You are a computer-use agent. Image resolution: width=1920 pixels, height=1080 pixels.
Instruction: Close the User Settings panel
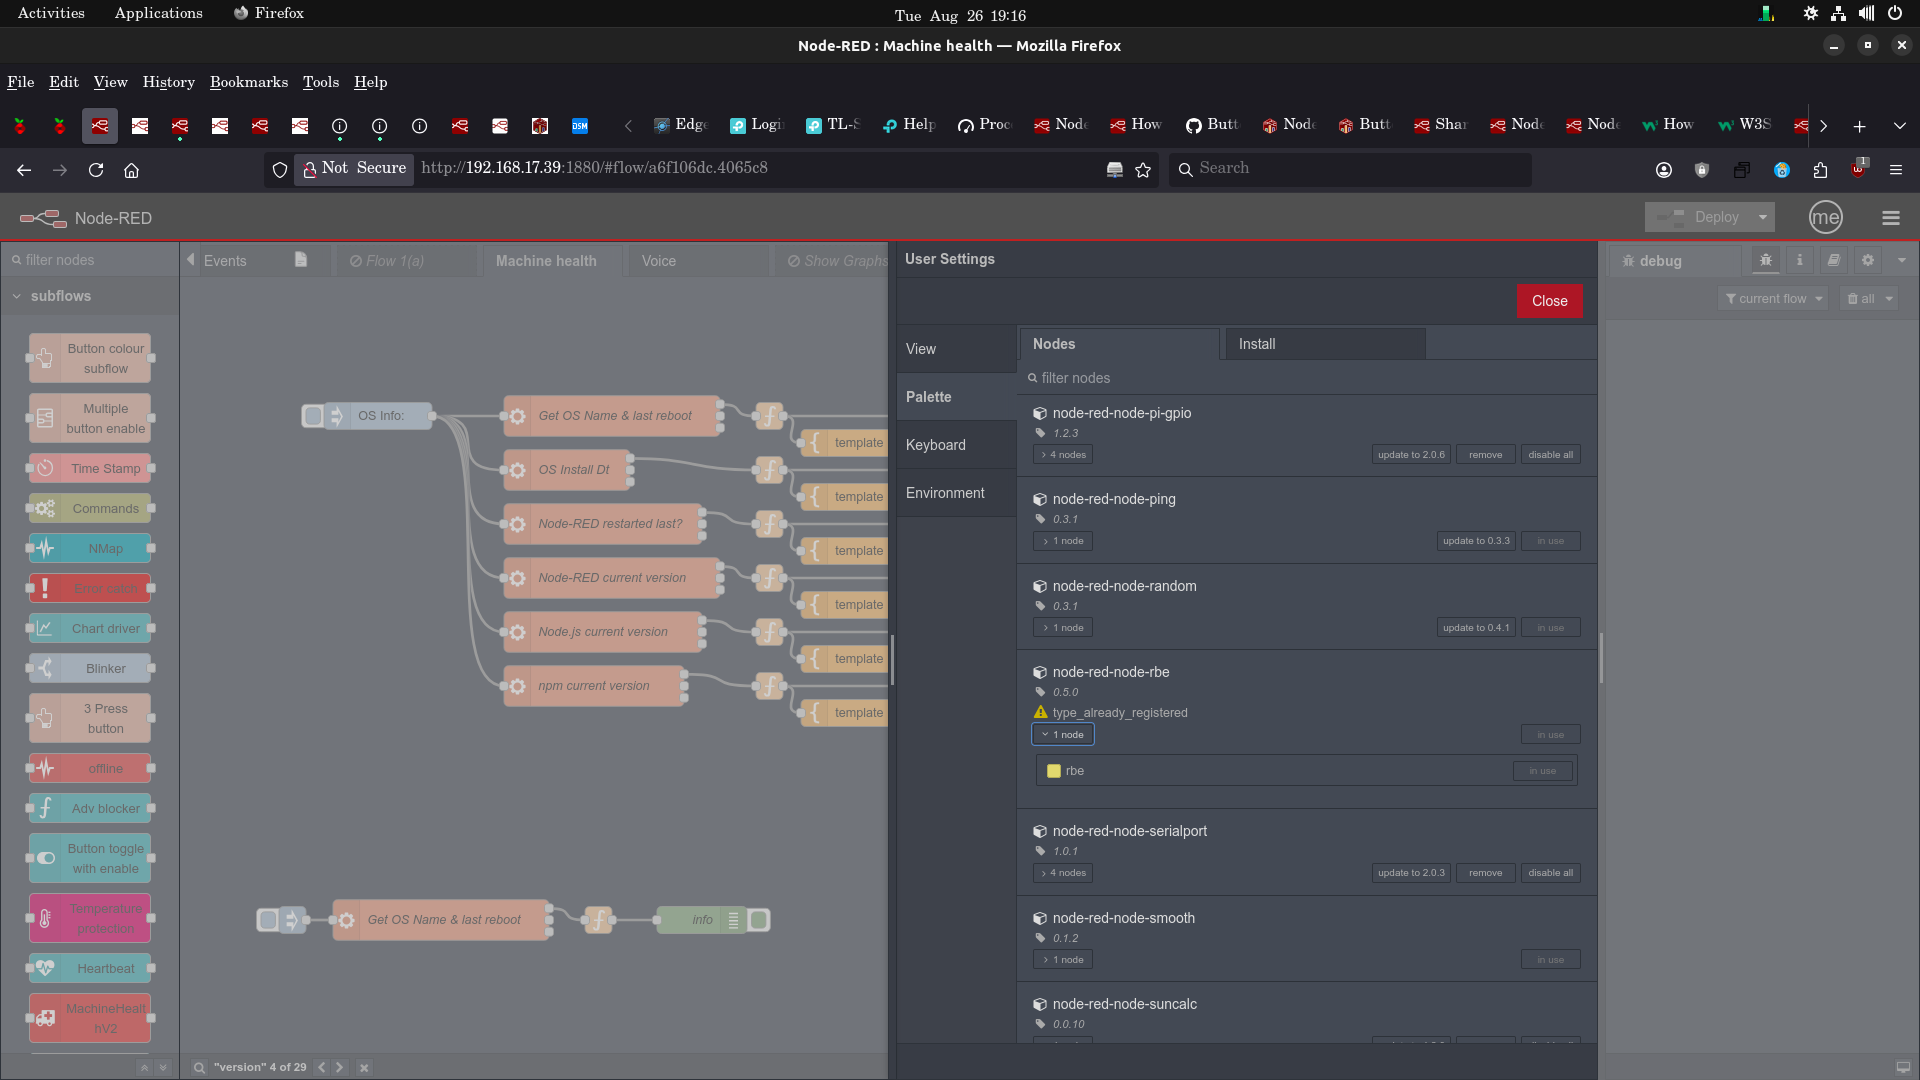pos(1549,301)
